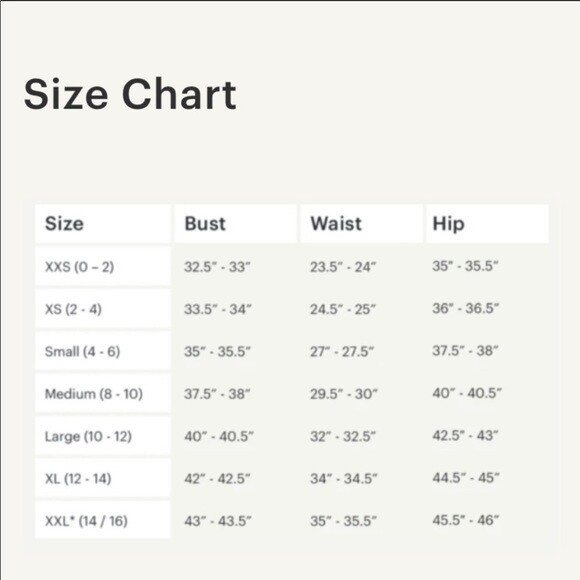This screenshot has width=580, height=580.
Task: Select the XL bust value 42" - 42.5"
Action: (218, 479)
